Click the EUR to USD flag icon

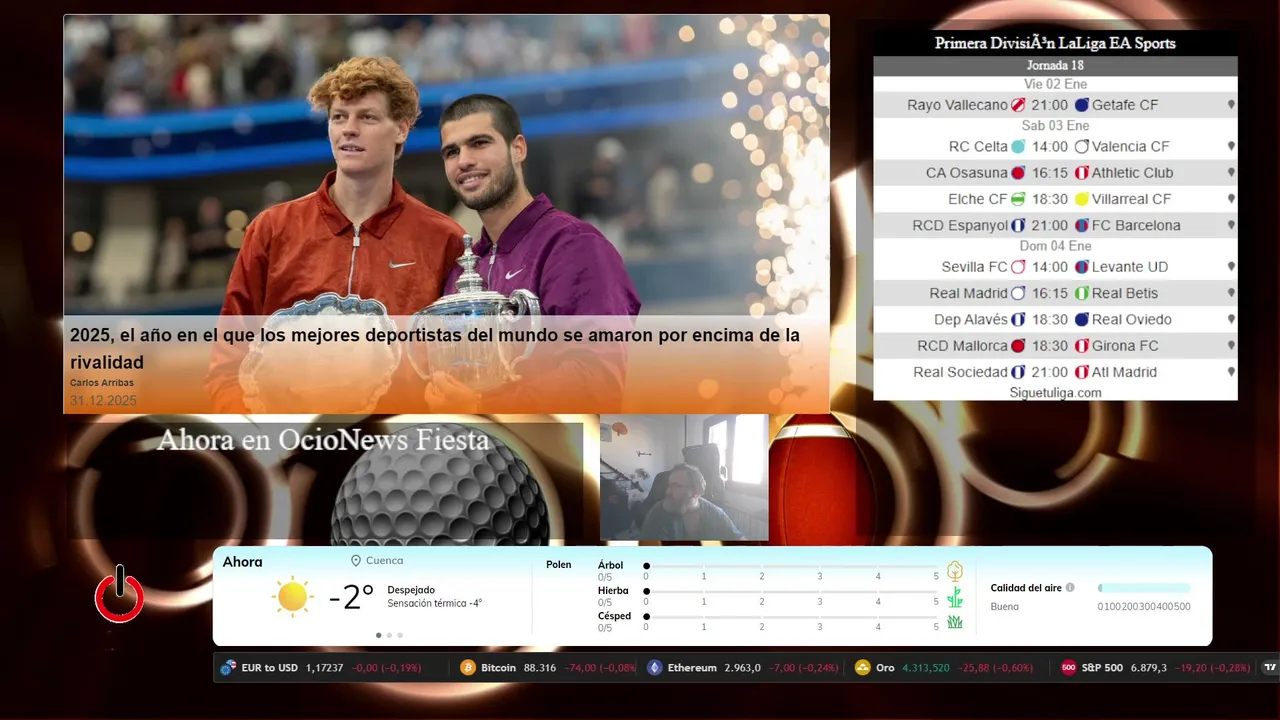pos(228,667)
